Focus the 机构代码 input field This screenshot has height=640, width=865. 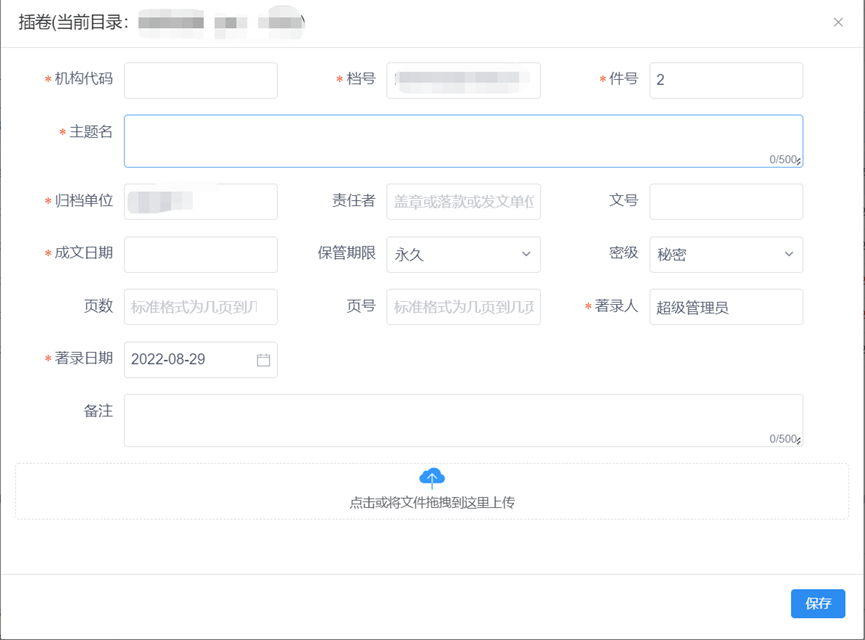pos(201,81)
